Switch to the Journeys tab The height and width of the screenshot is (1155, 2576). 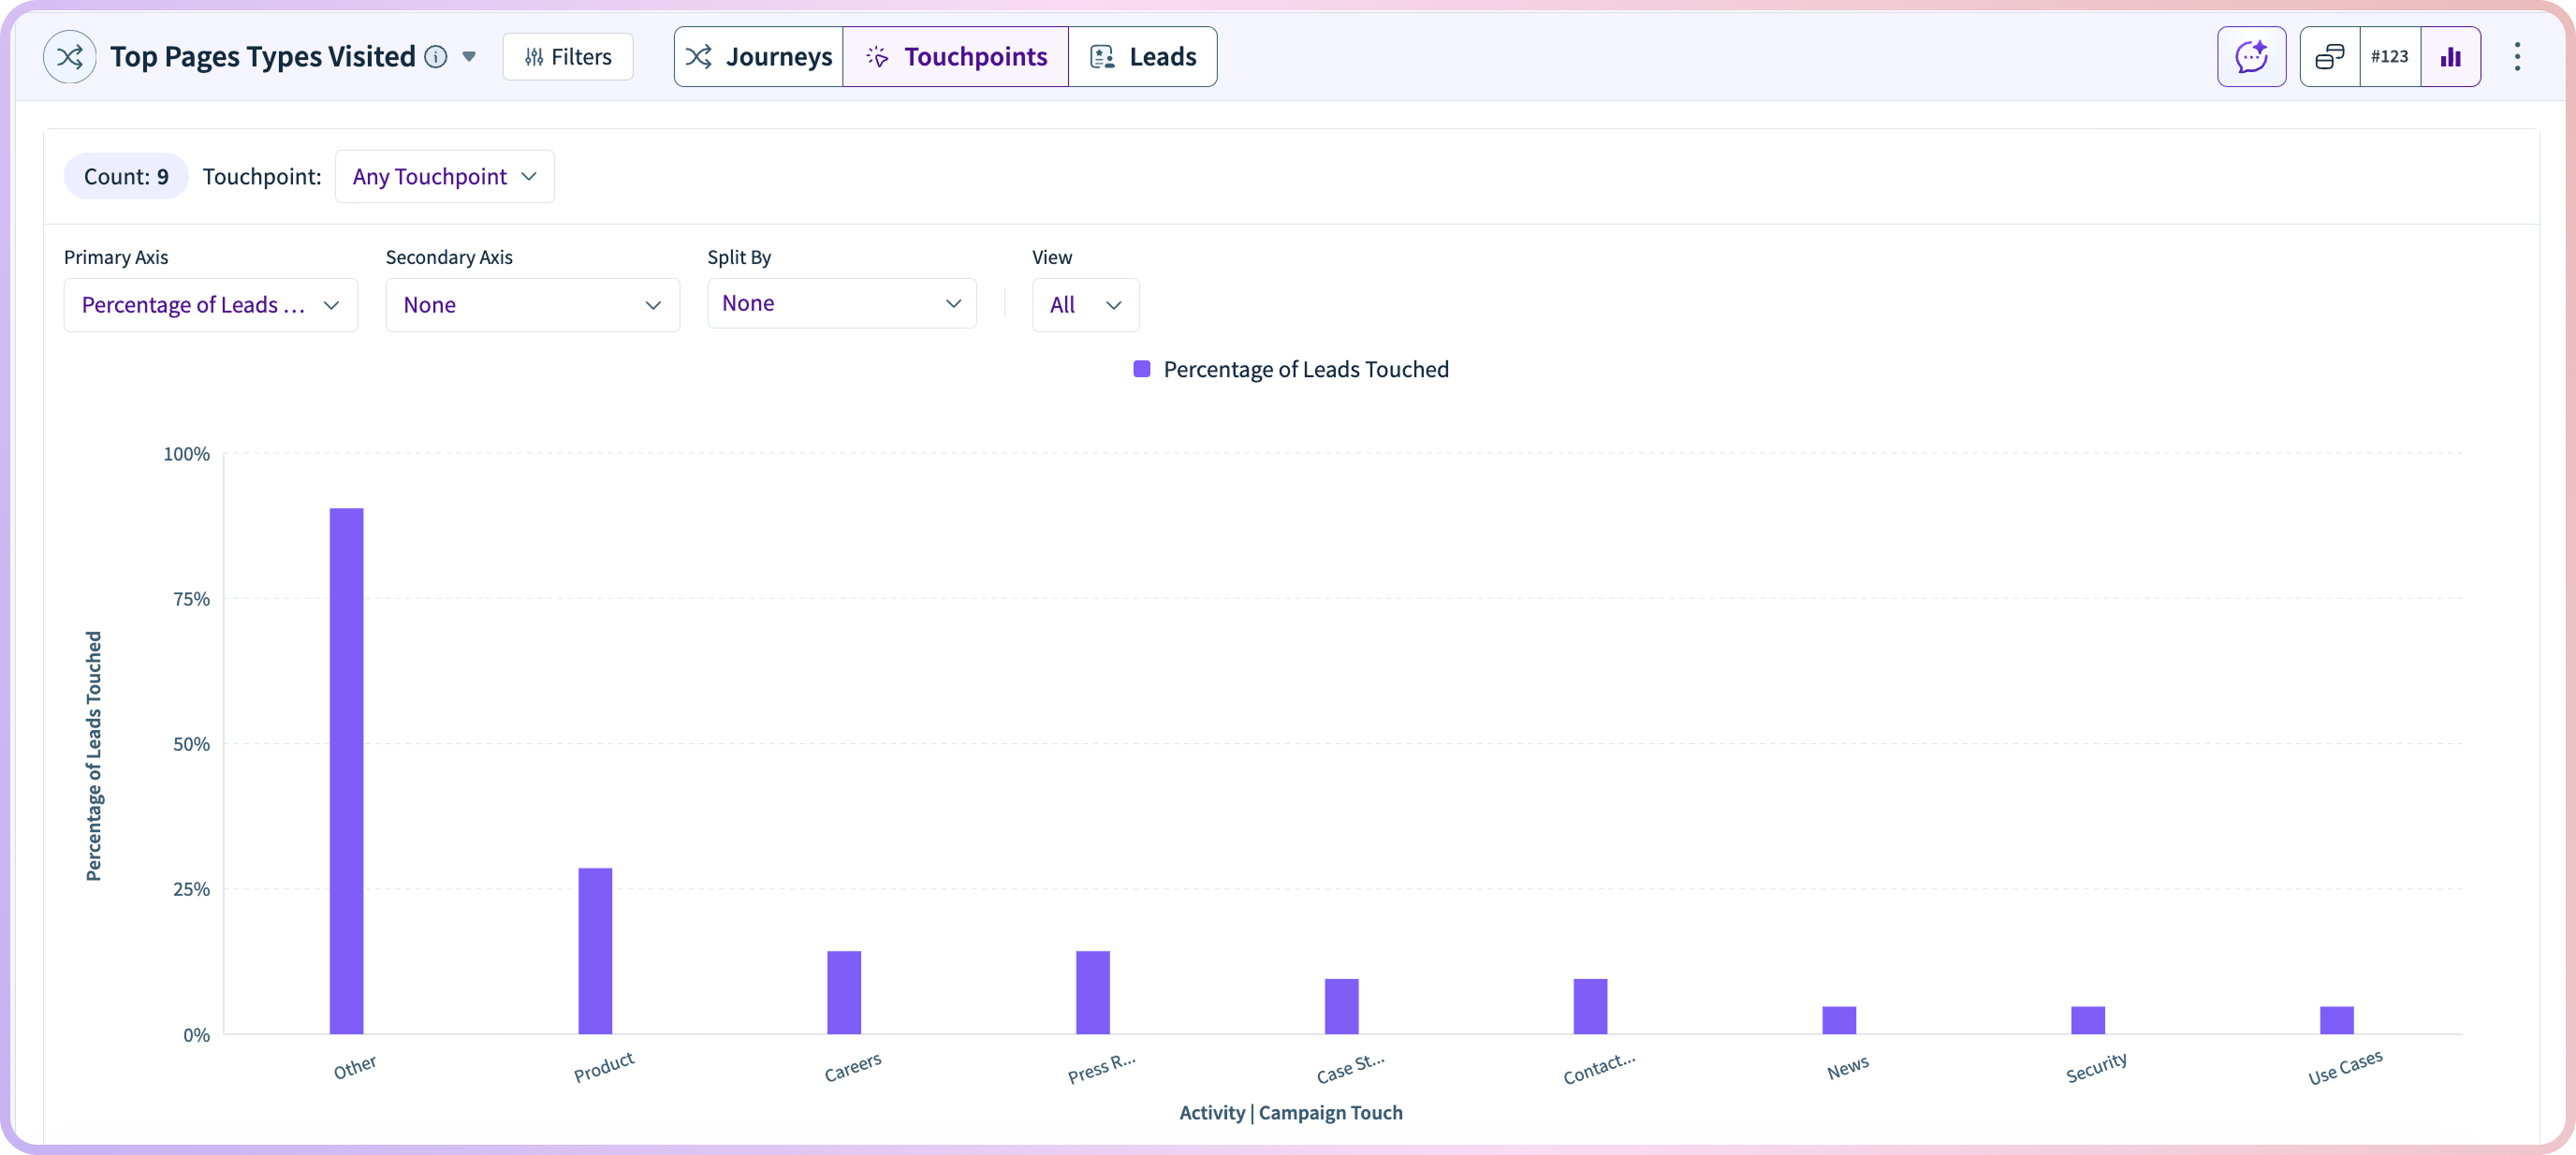pyautogui.click(x=759, y=57)
